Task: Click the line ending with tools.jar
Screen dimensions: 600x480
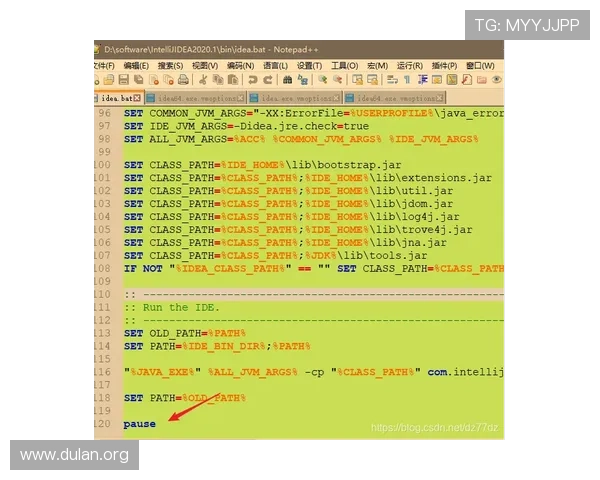Action: click(275, 256)
